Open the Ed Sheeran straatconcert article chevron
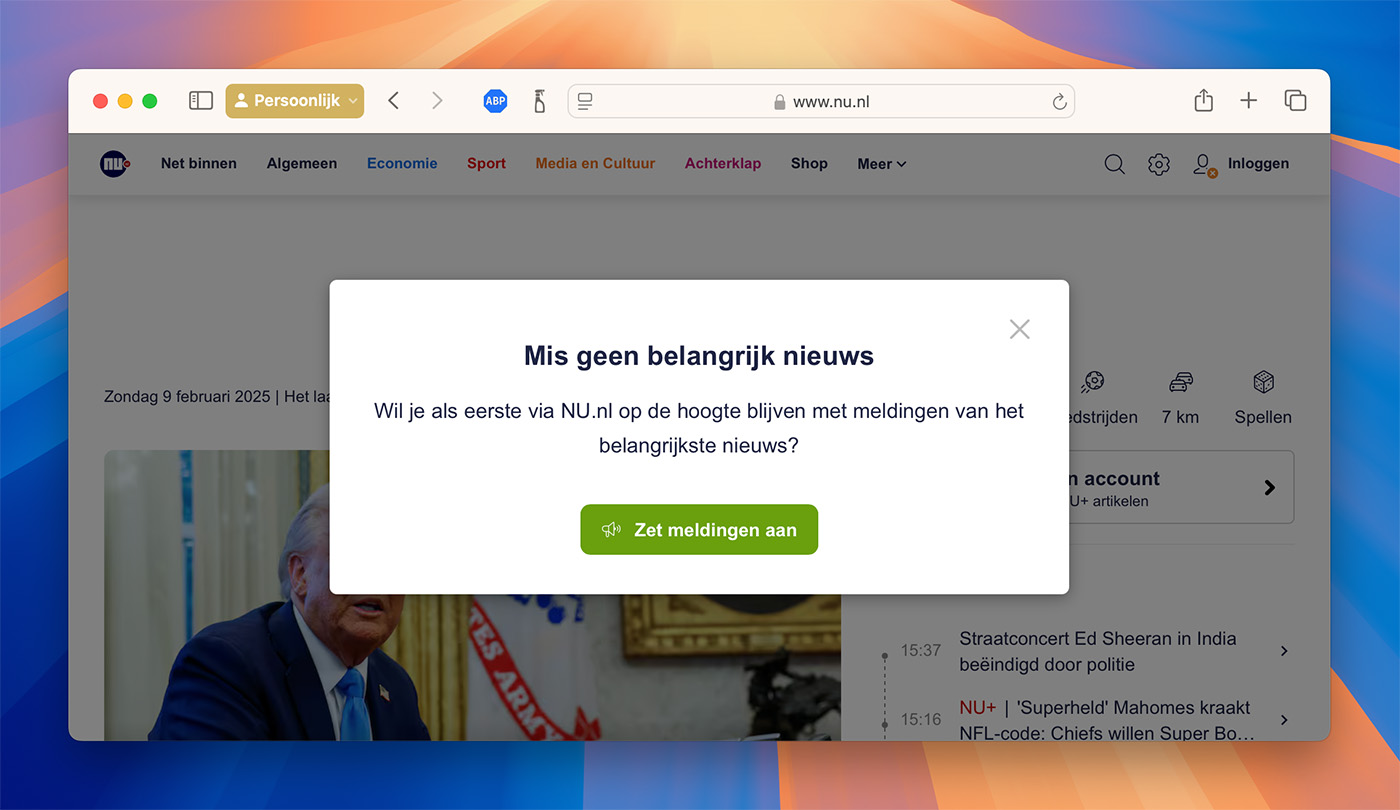The height and width of the screenshot is (810, 1400). coord(1284,651)
